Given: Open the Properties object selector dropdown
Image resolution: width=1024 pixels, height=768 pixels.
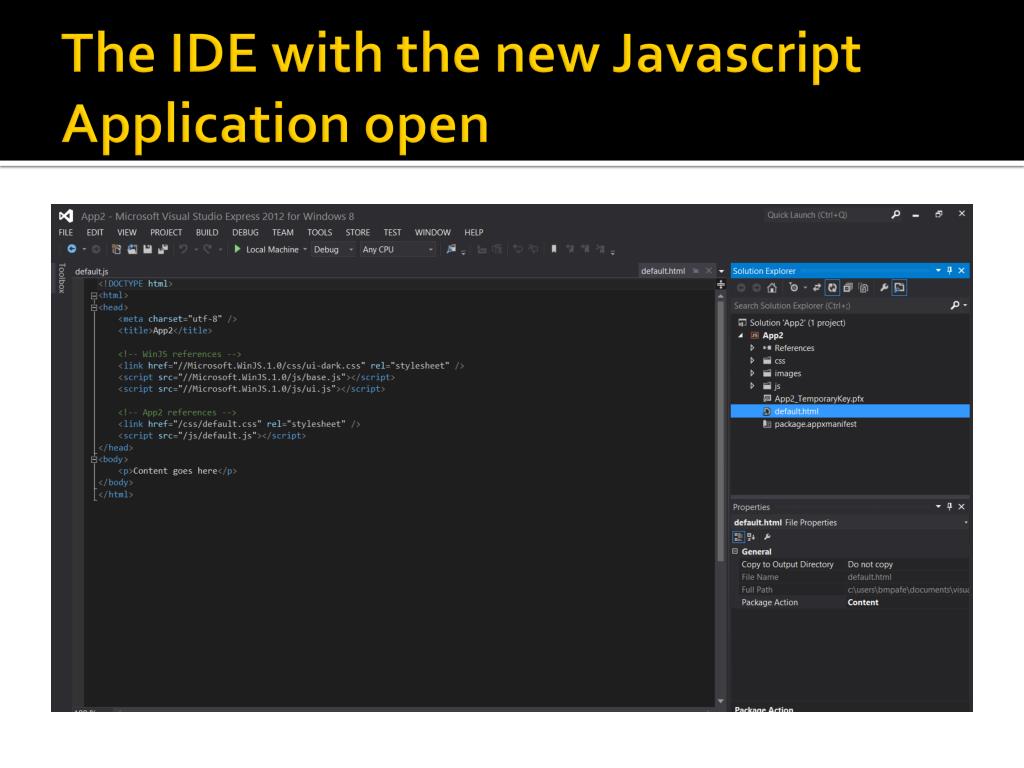Looking at the screenshot, I should [965, 522].
